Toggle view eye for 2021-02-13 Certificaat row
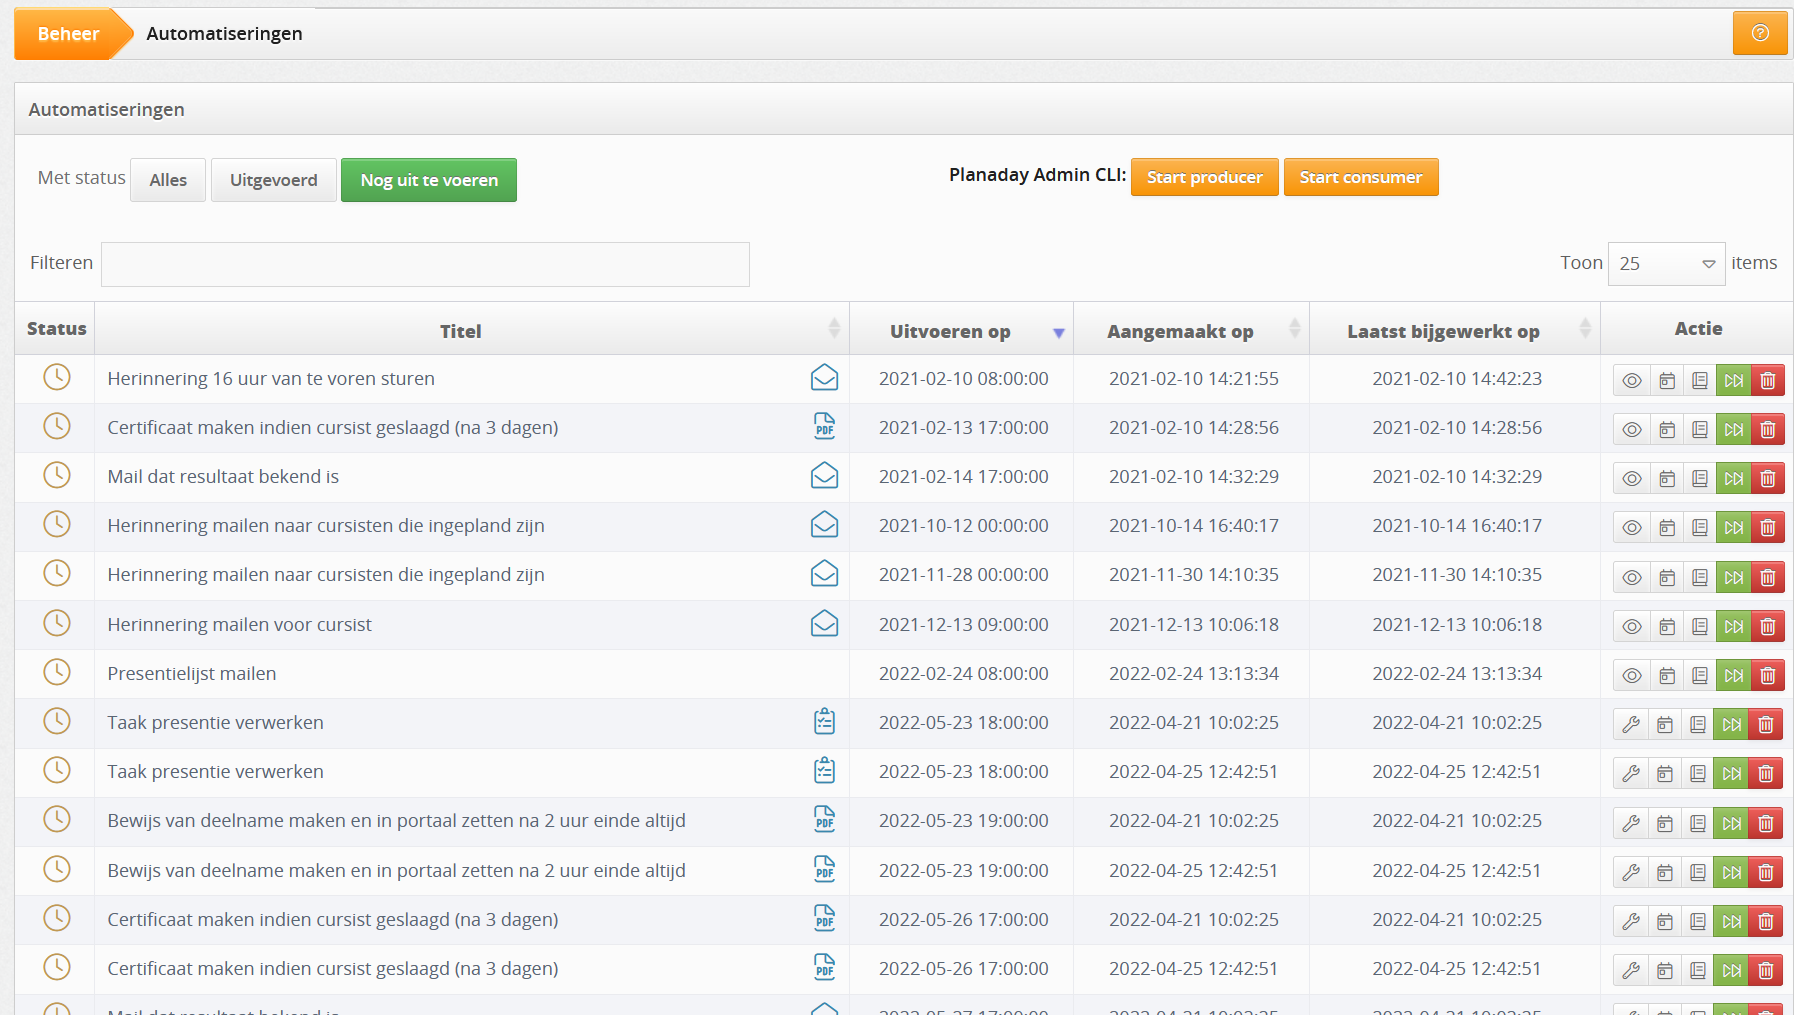 1632,429
